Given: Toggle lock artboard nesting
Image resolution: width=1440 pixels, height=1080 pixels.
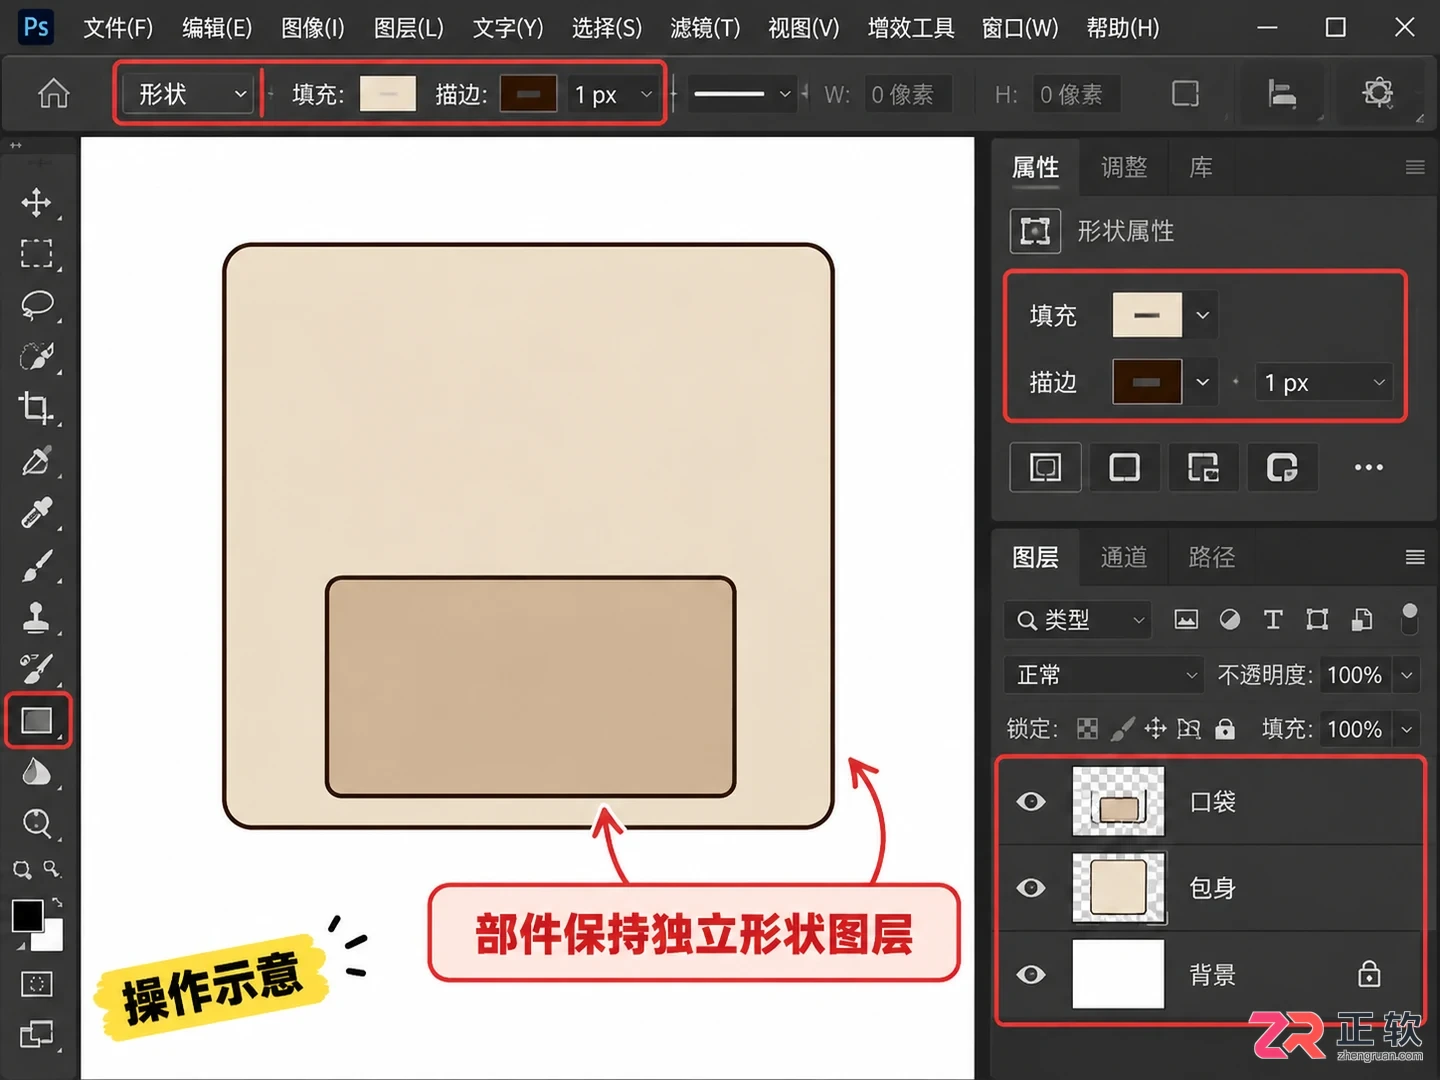Looking at the screenshot, I should pyautogui.click(x=1189, y=729).
